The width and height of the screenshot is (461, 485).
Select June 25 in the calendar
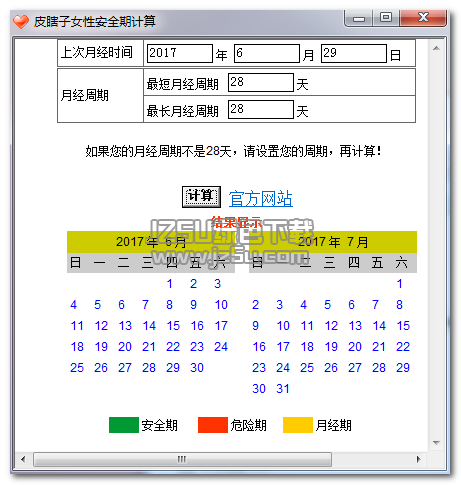point(77,368)
